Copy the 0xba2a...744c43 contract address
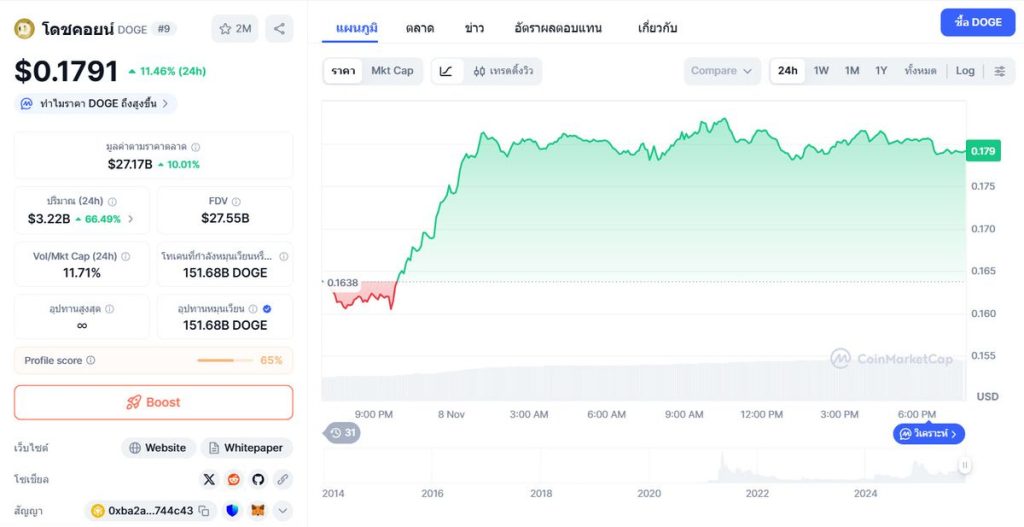Screen dimensions: 1024x527 (203, 511)
